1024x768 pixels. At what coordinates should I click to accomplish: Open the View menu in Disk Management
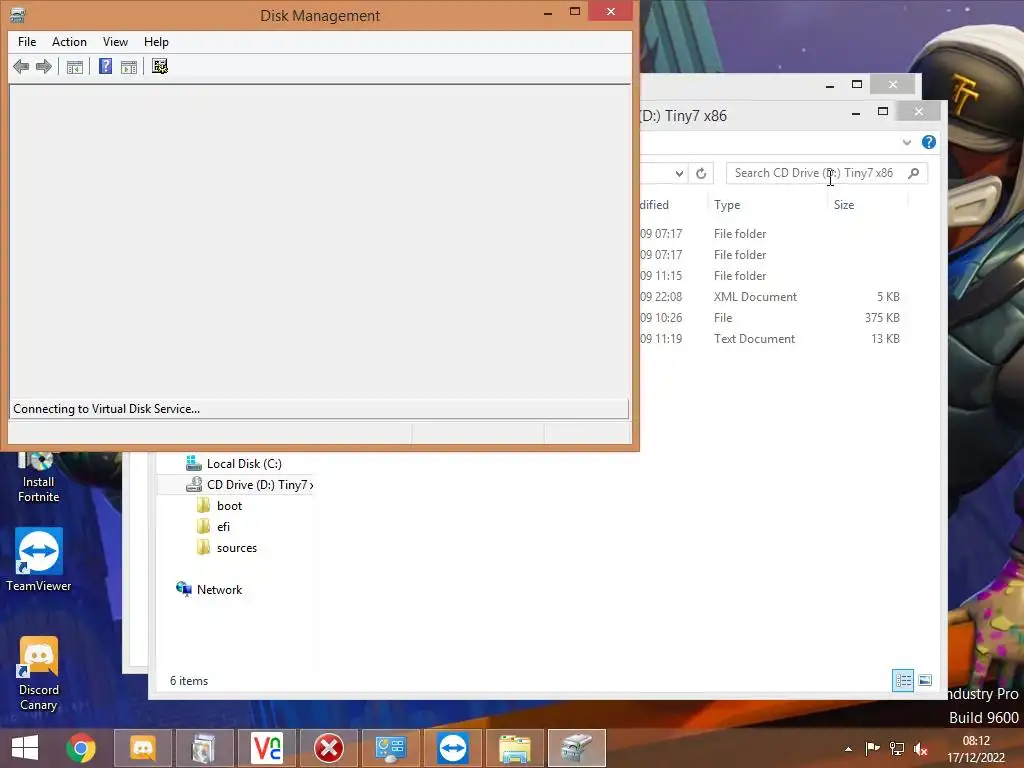click(x=115, y=42)
